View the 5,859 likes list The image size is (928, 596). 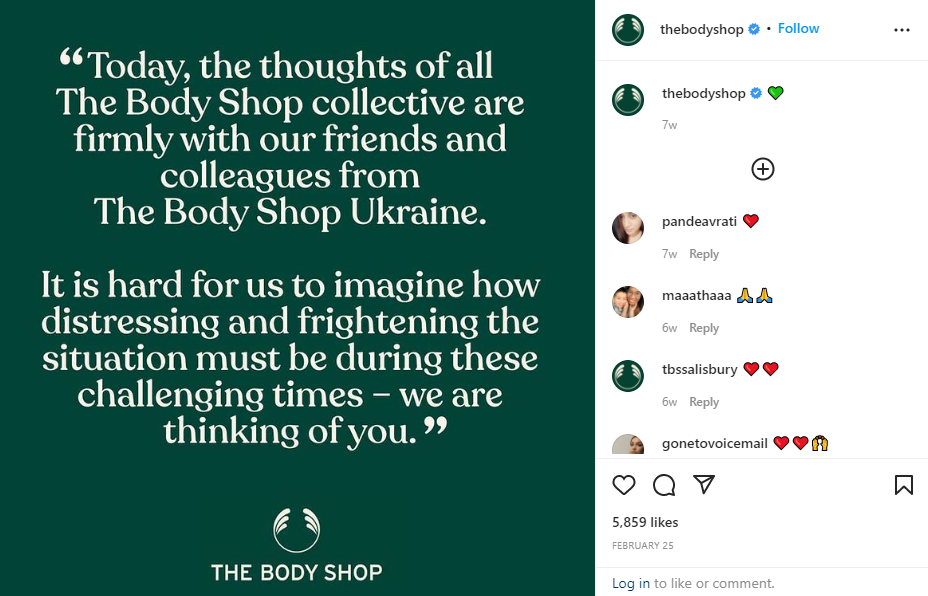(645, 522)
